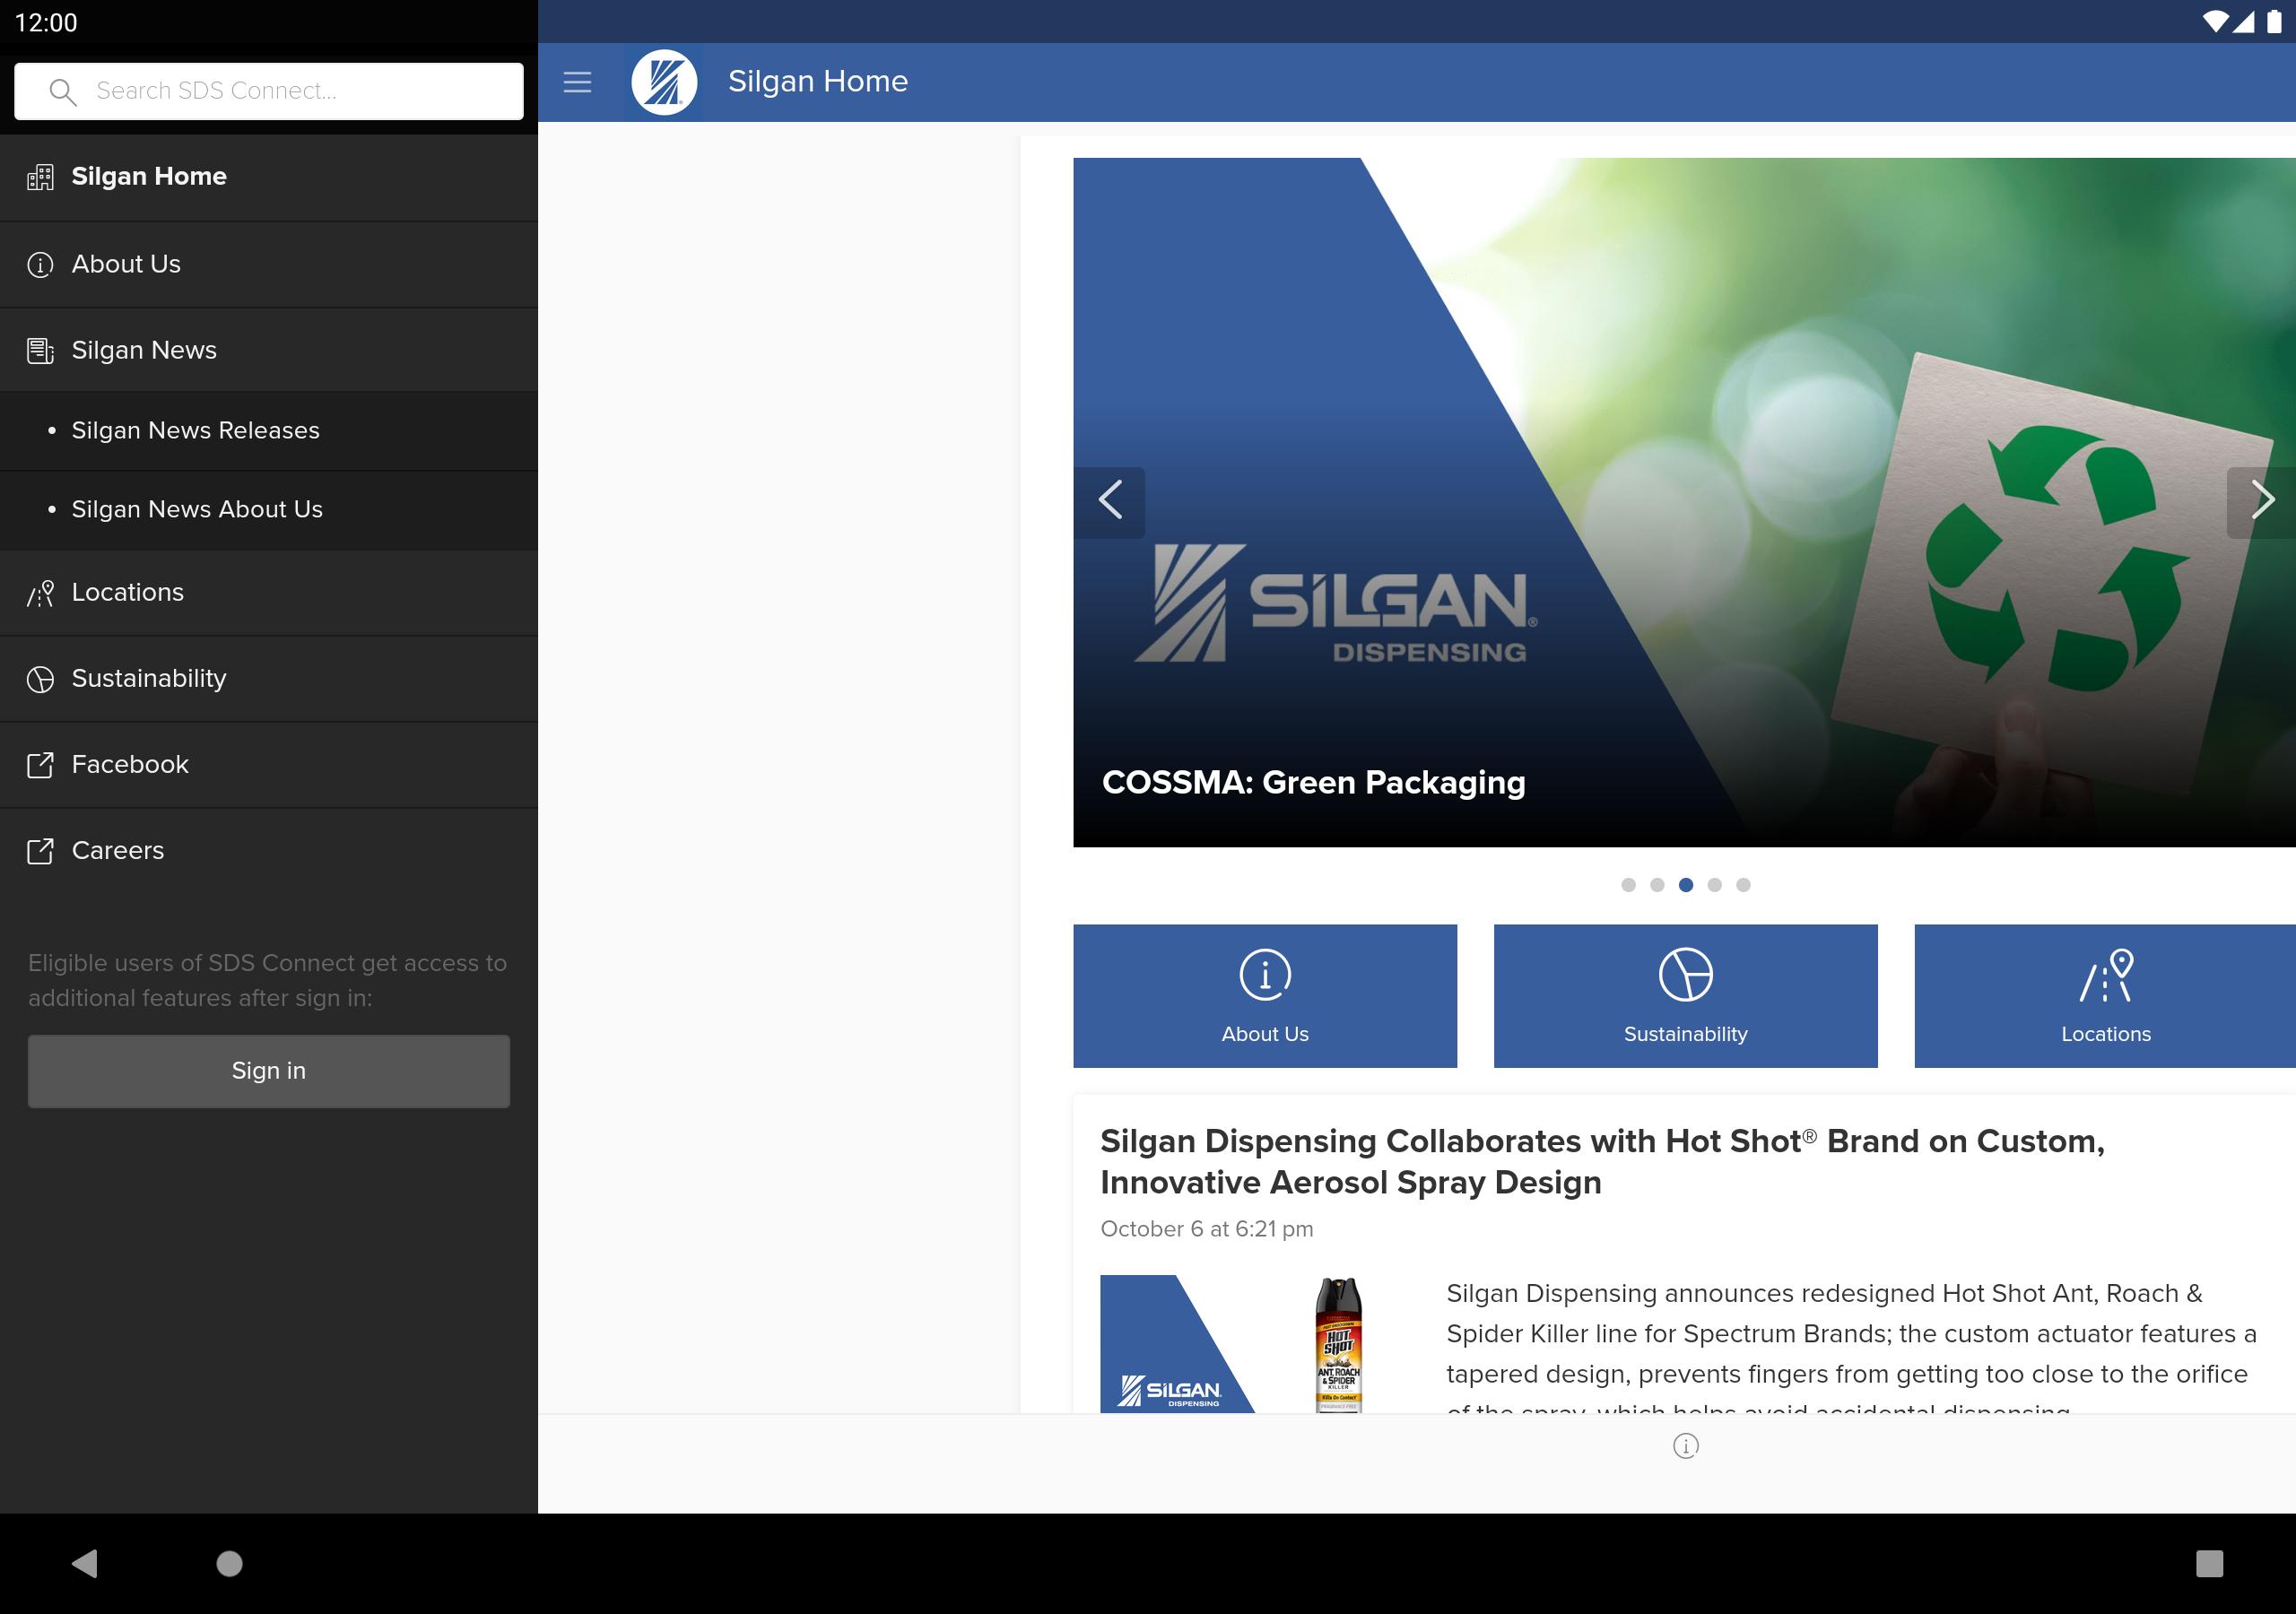Click the battery status icon

pos(2273,22)
